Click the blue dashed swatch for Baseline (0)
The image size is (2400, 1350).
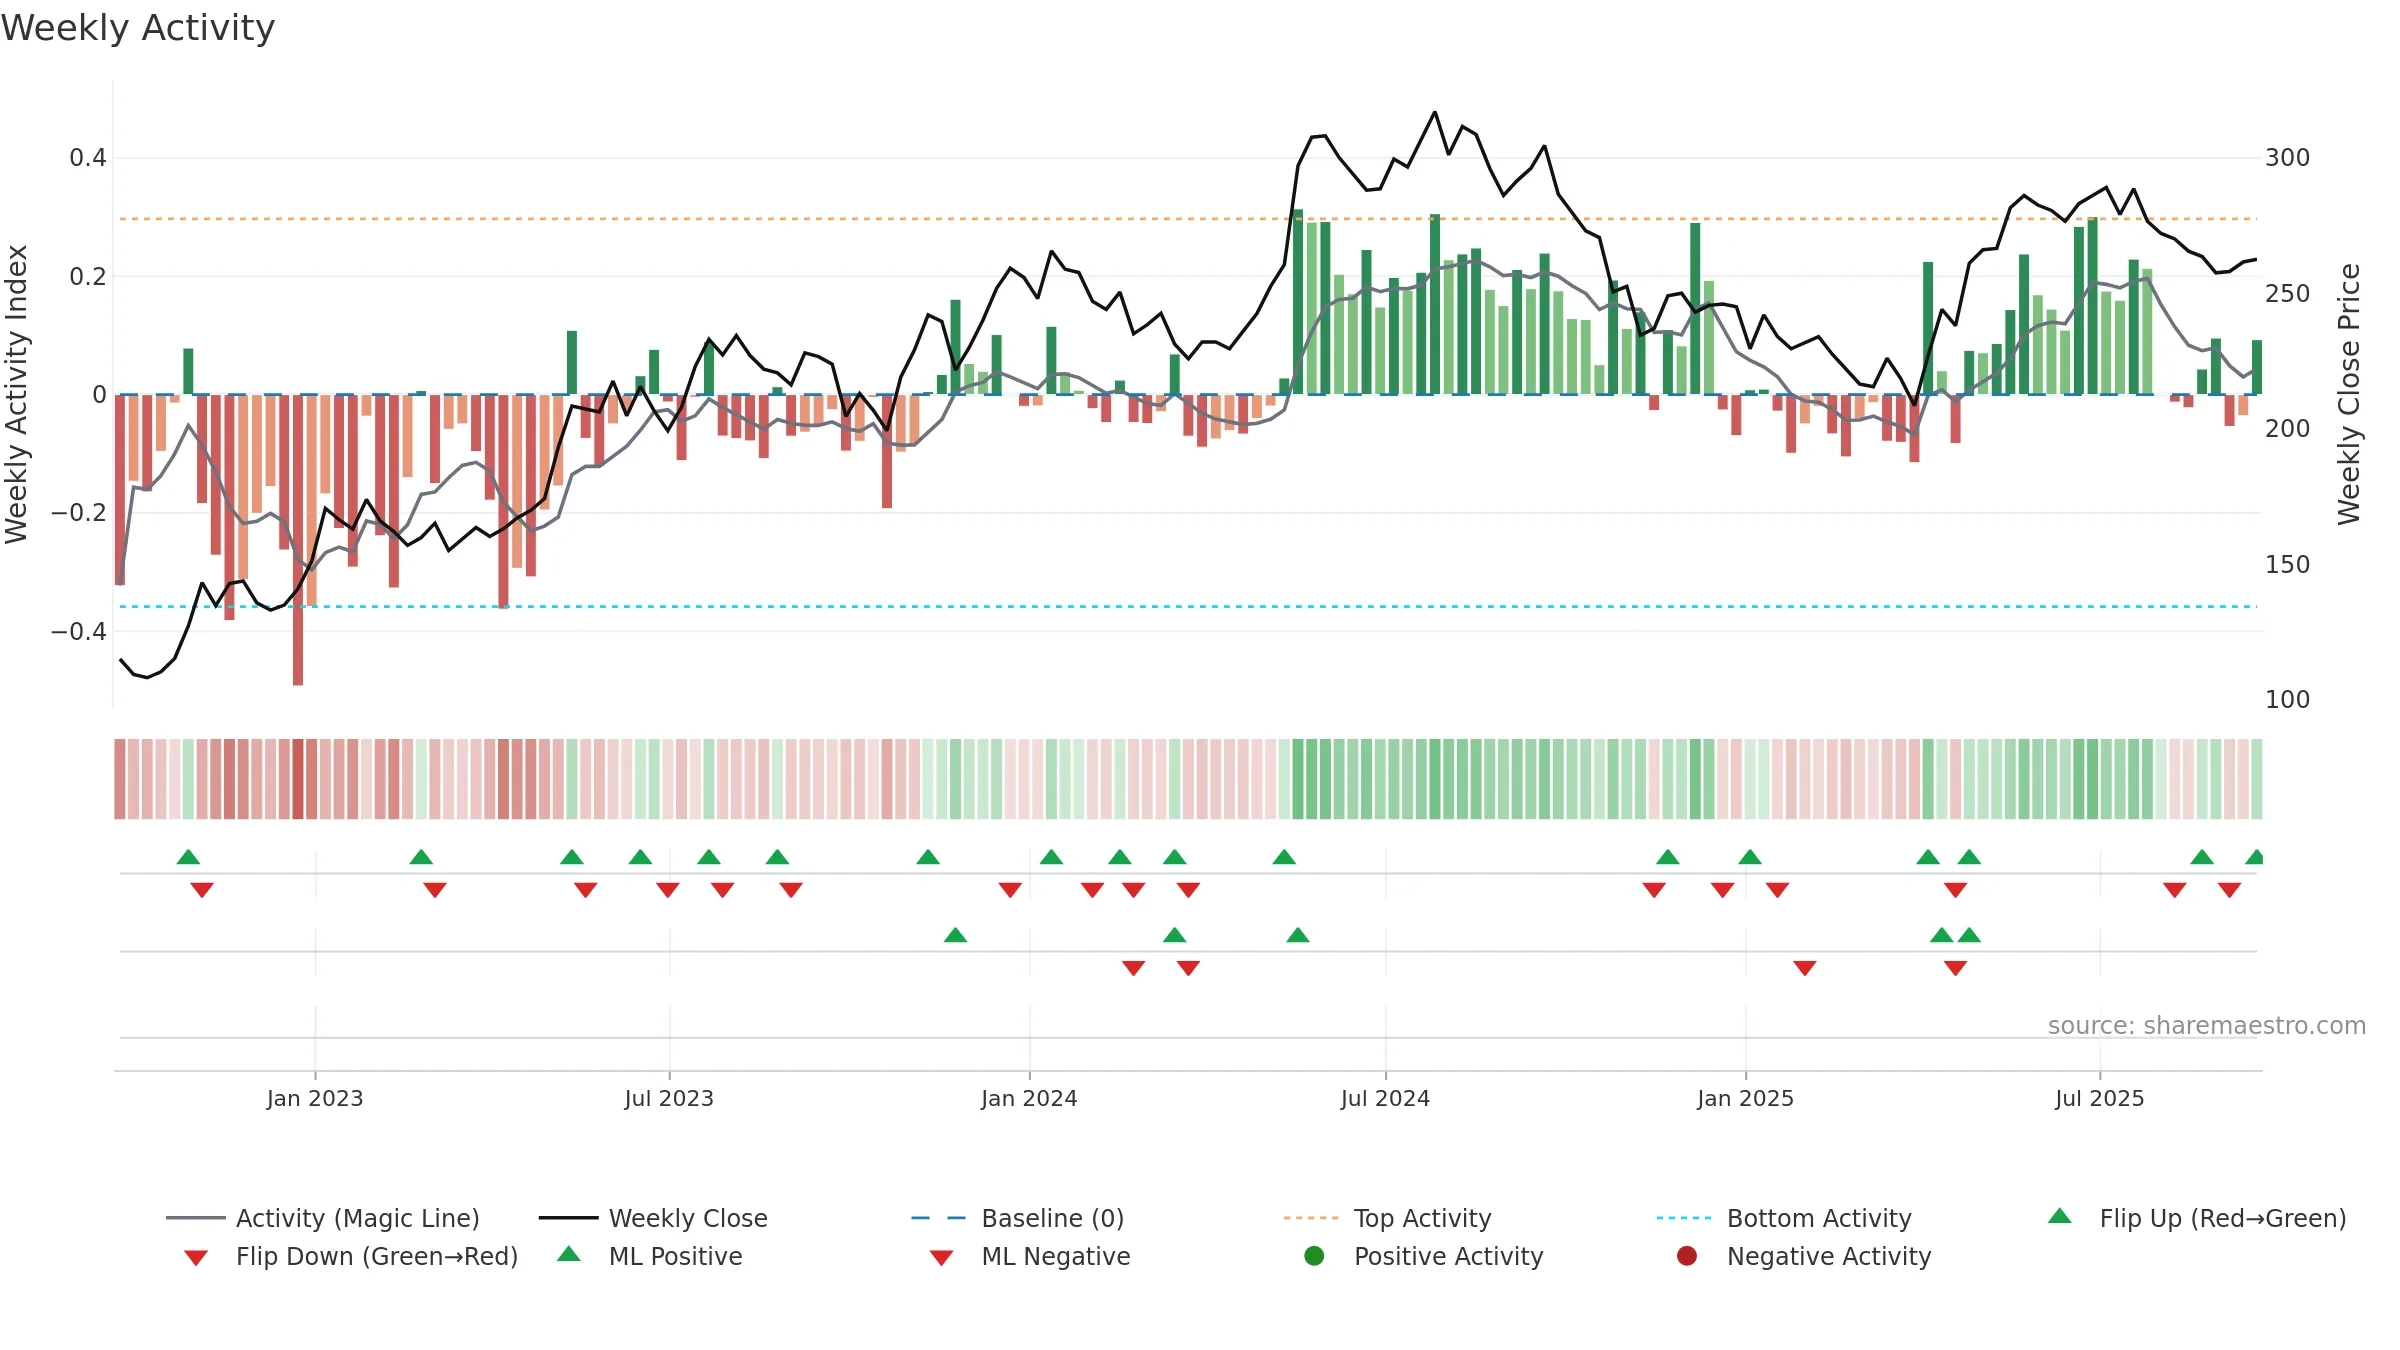[x=939, y=1218]
